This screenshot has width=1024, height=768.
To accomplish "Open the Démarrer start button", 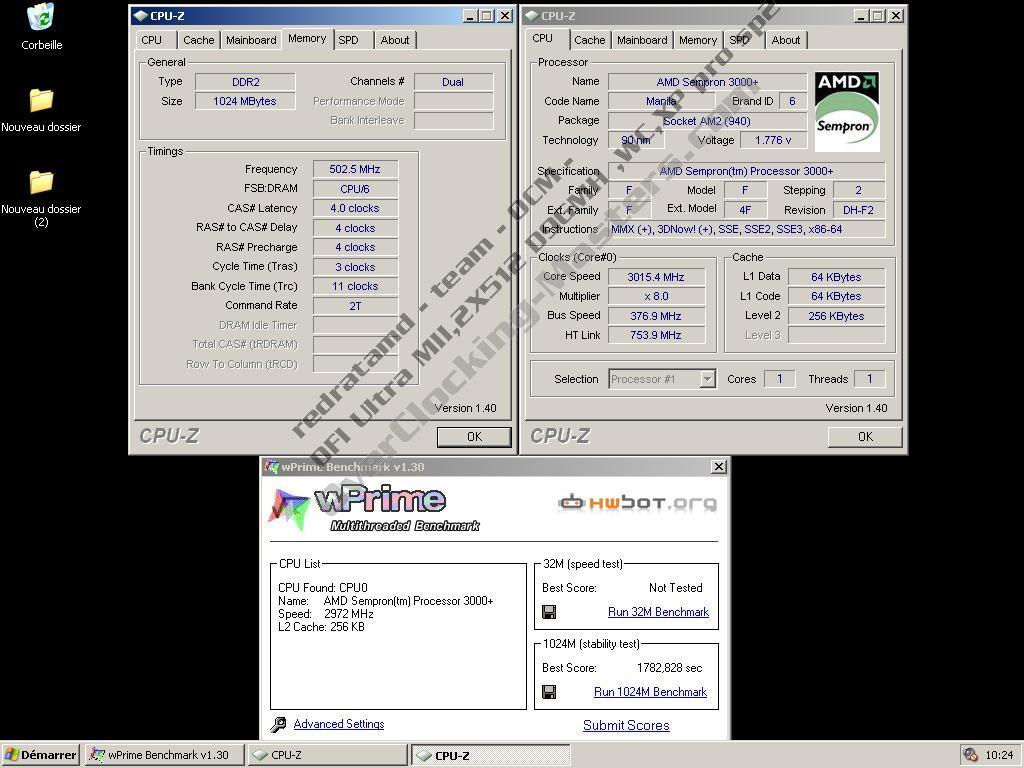I will point(40,755).
